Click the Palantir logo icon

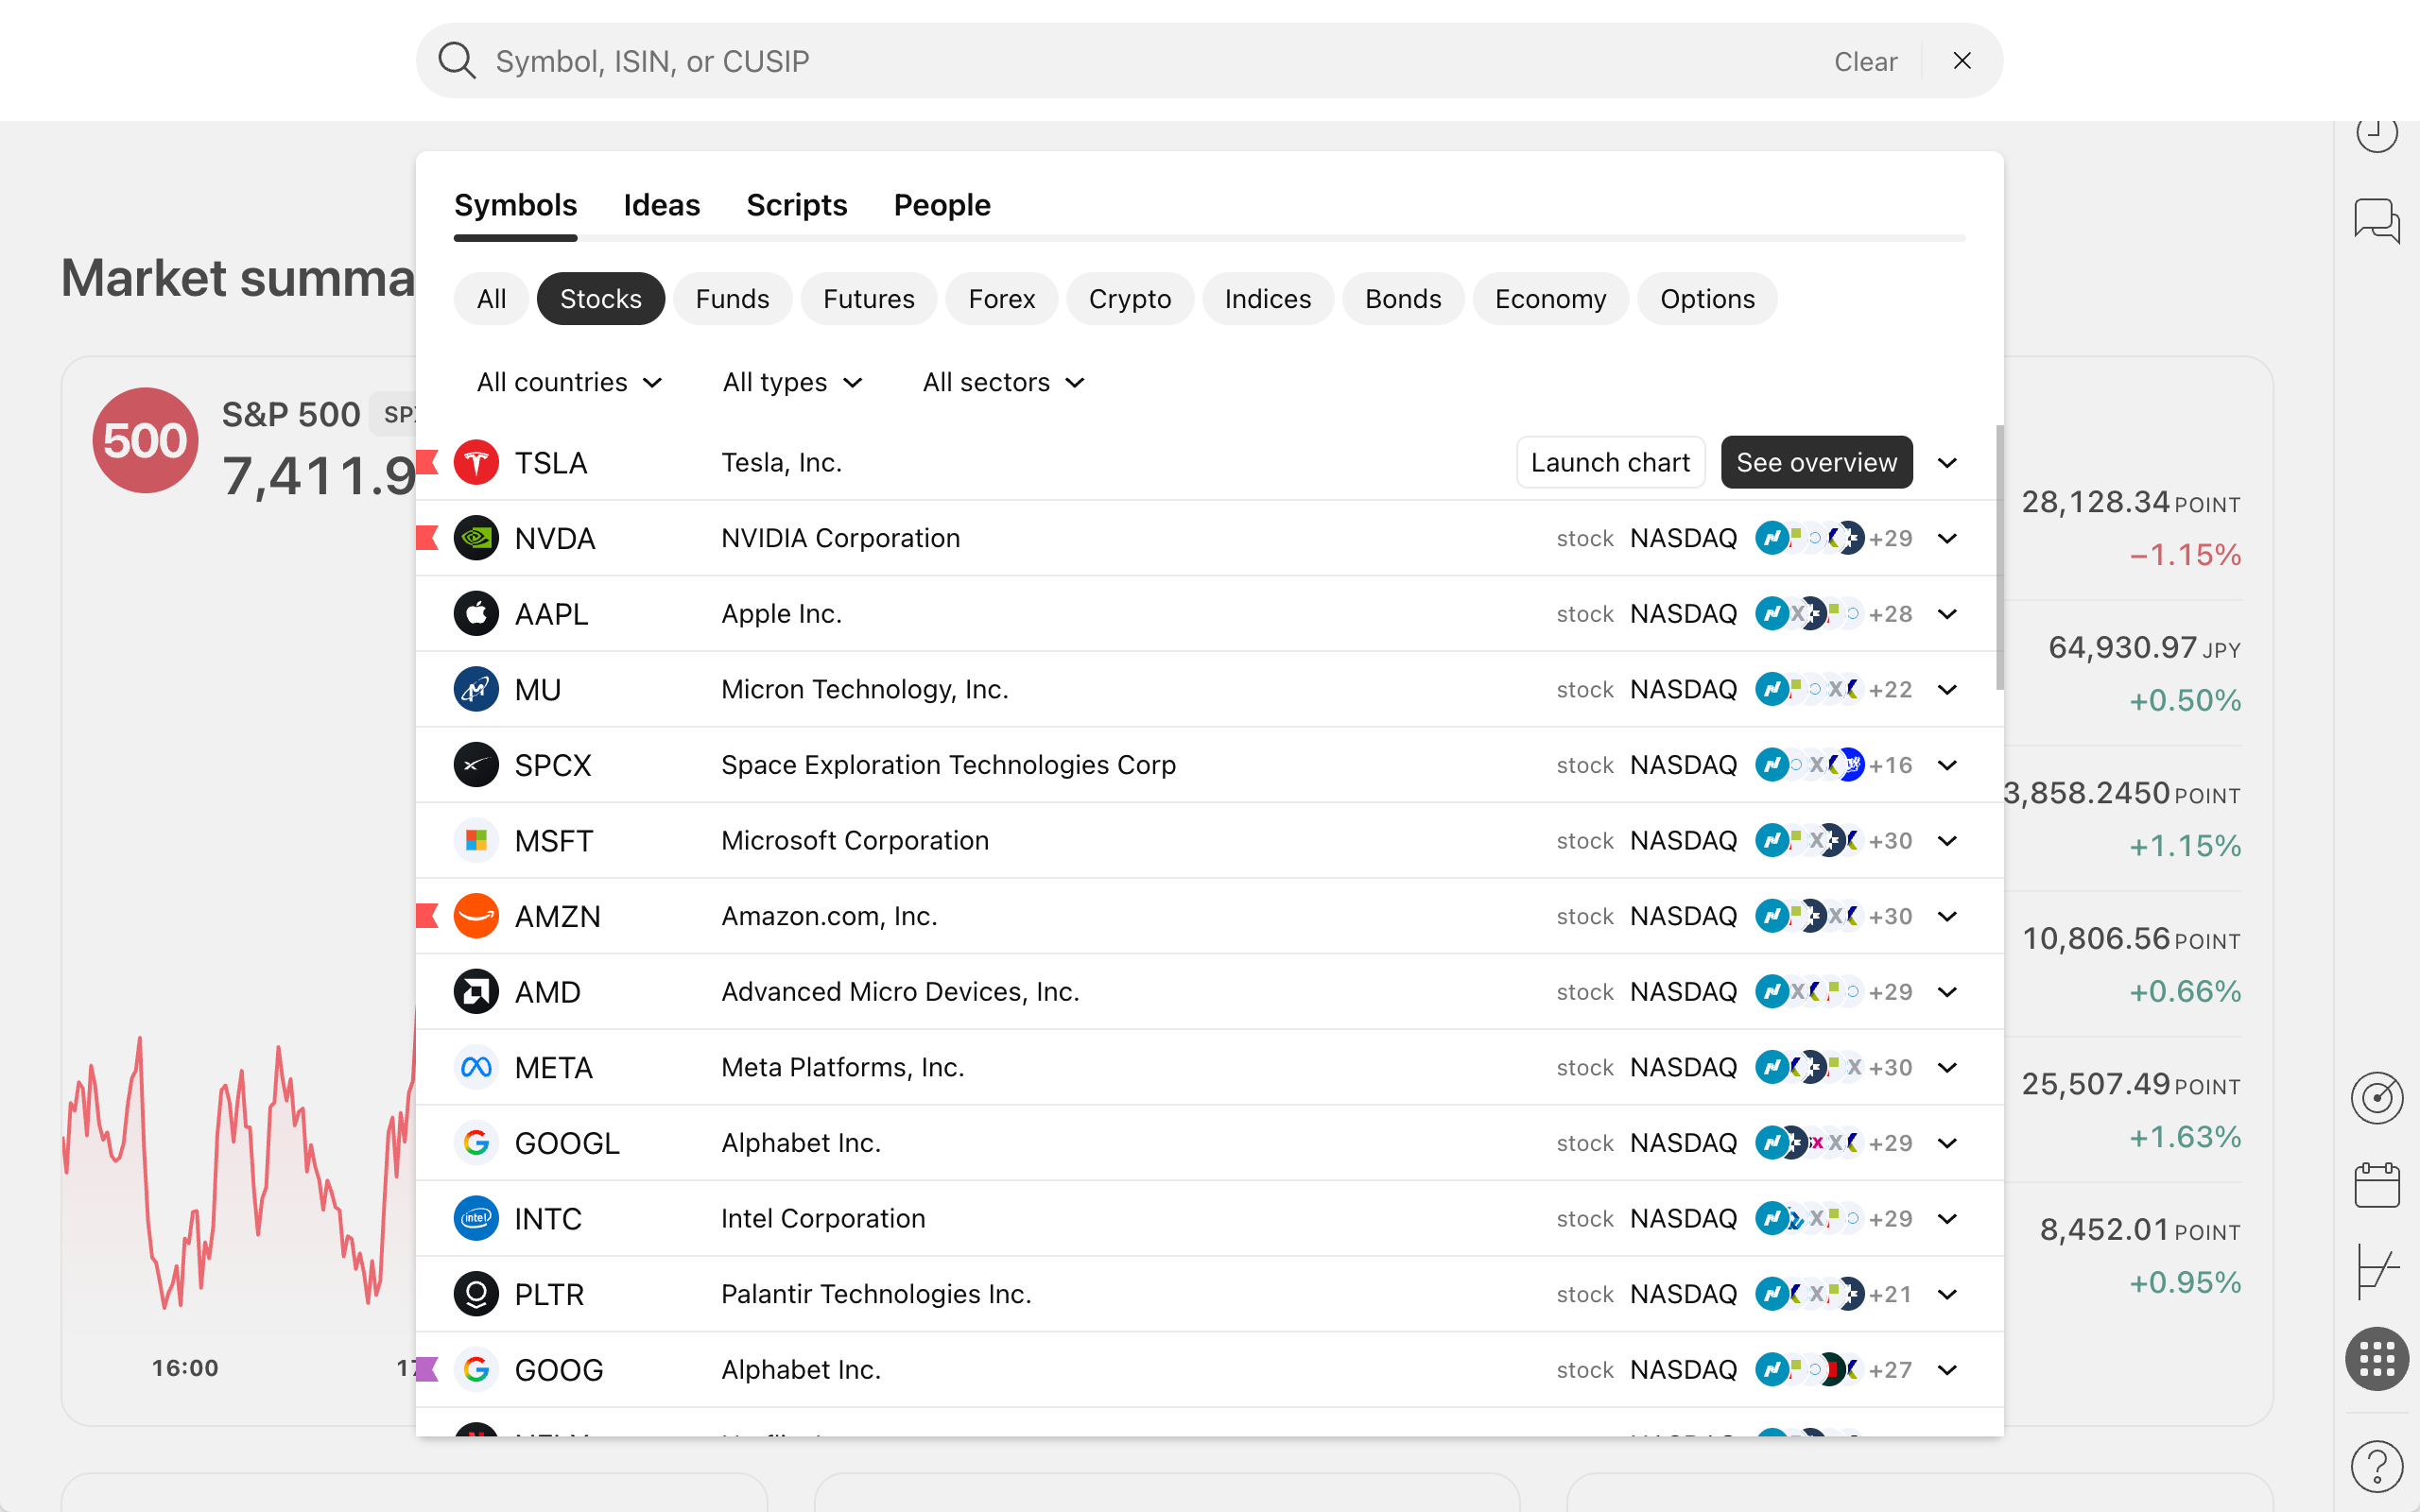point(476,1294)
